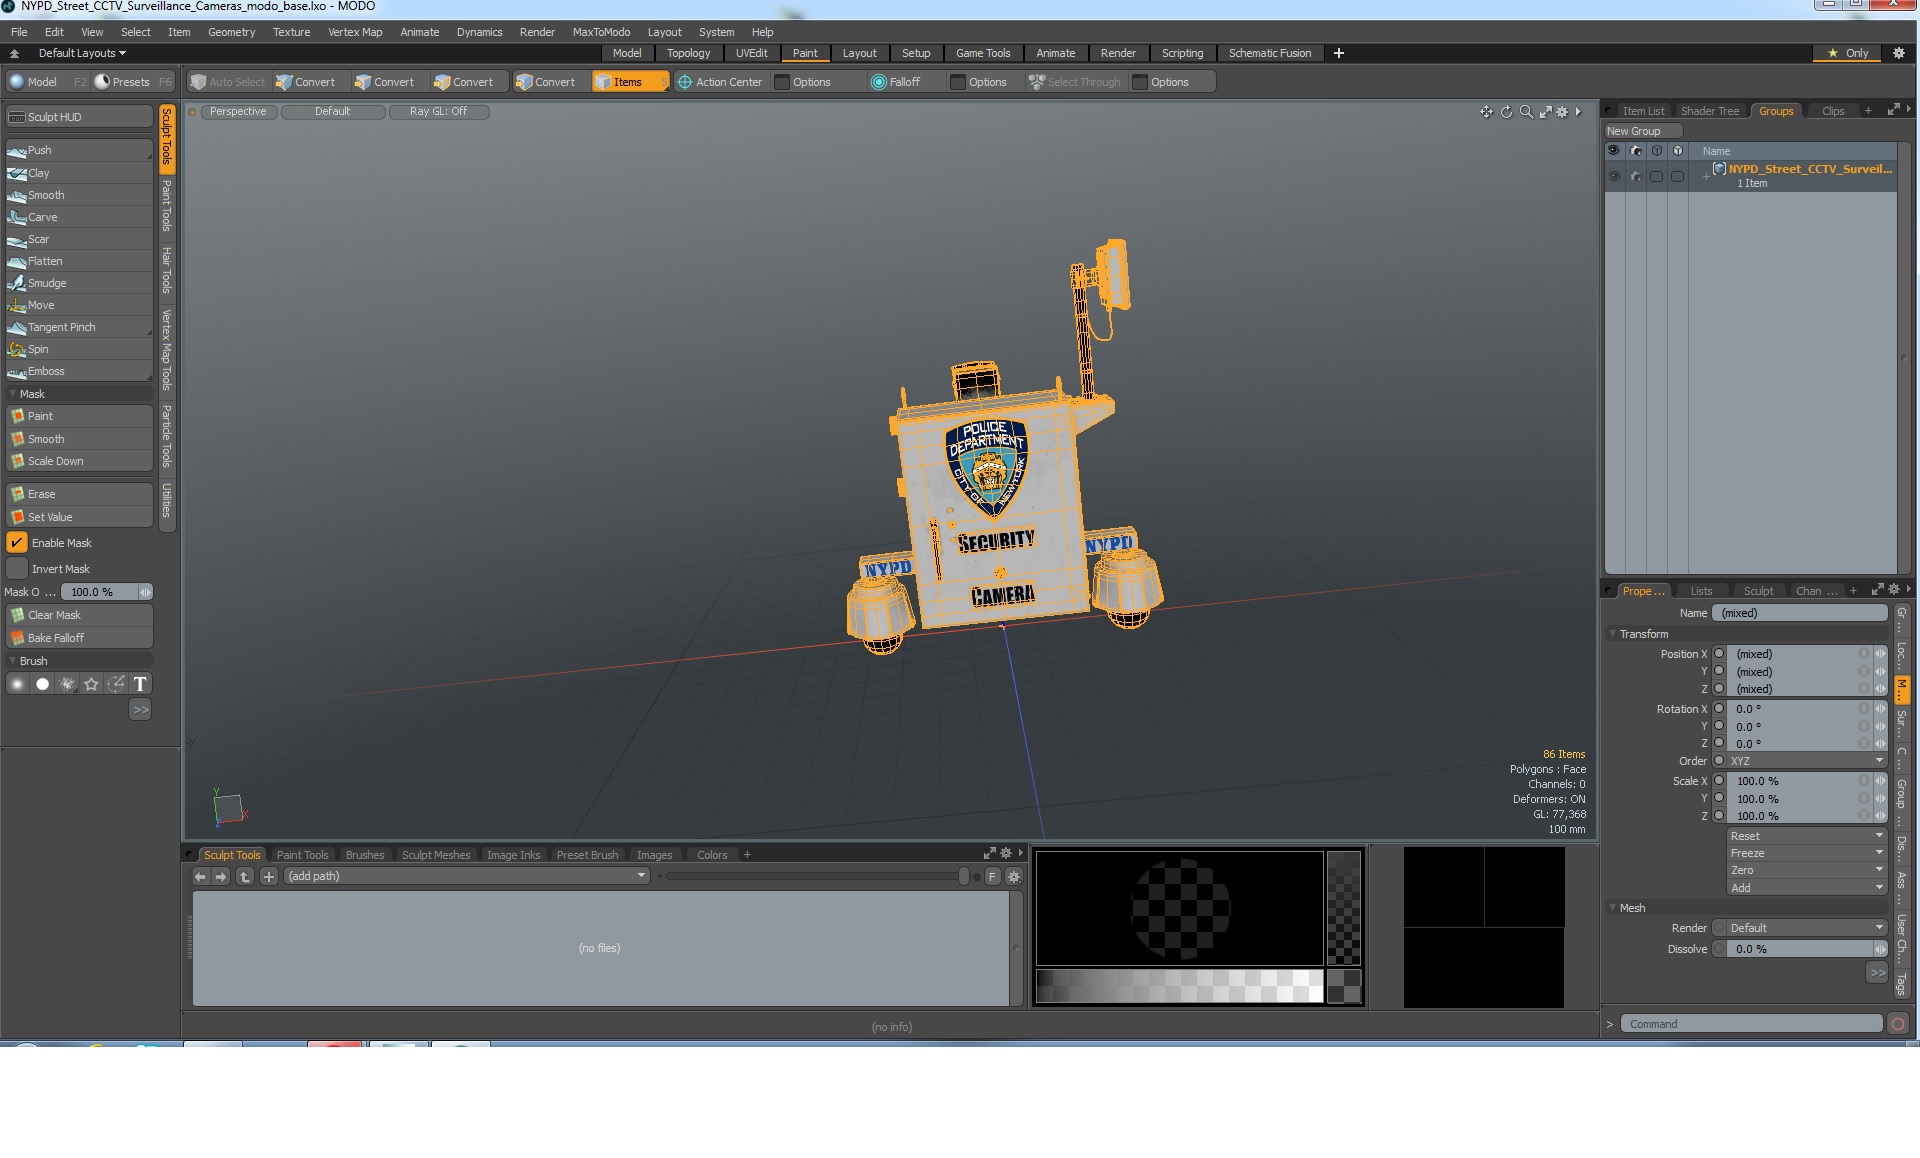This screenshot has width=1920, height=1158.
Task: Toggle the Position X channel keyframe dot
Action: point(1719,654)
